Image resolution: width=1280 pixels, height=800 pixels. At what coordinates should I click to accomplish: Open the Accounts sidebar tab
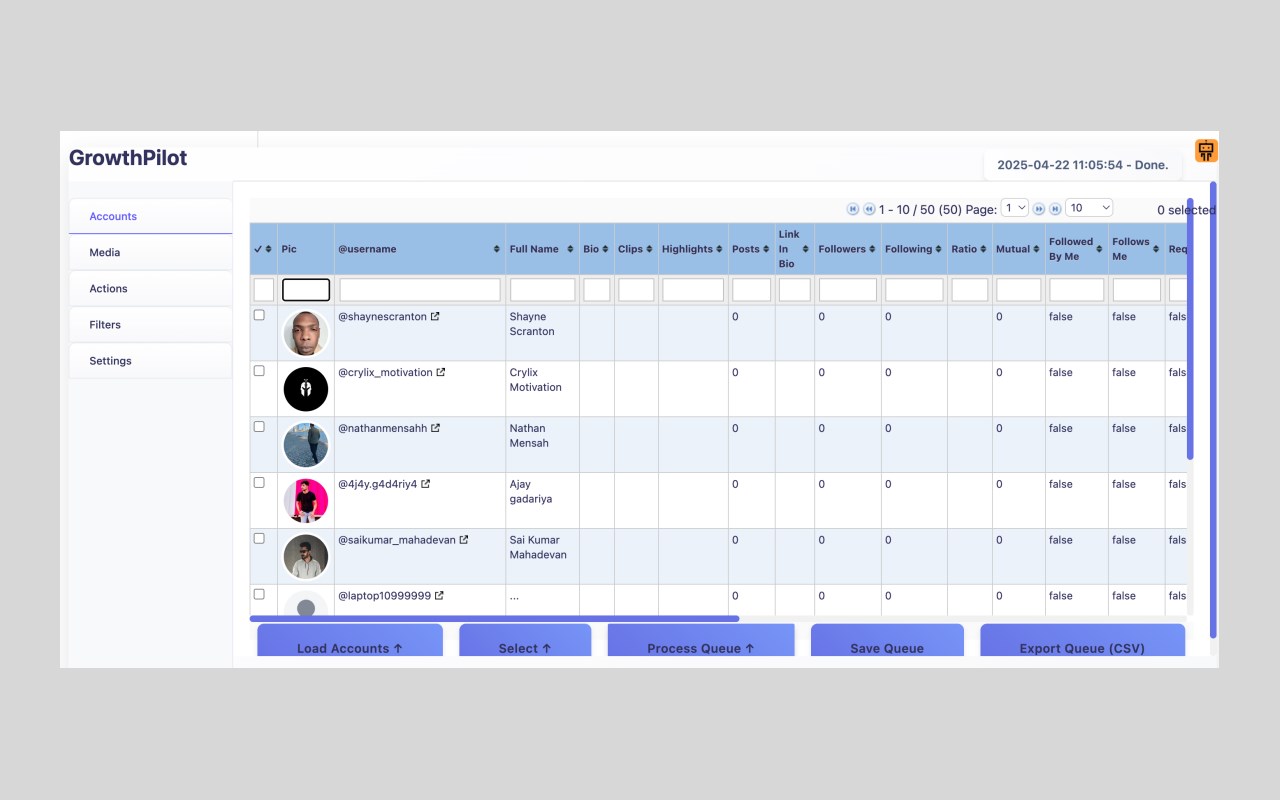150,216
